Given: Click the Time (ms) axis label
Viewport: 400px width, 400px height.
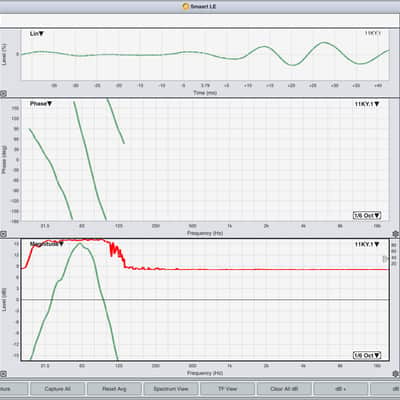Looking at the screenshot, I should pos(205,93).
